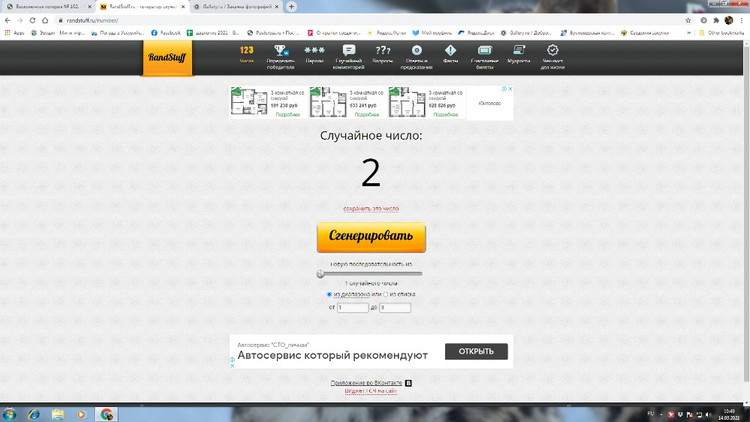
Task: Click the RandStuff logo
Action: pos(167,58)
